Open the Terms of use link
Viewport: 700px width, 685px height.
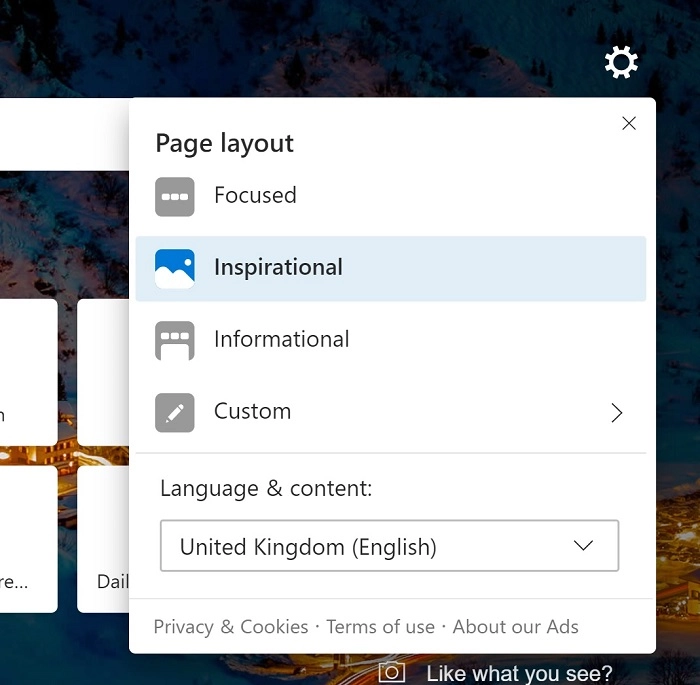click(x=380, y=627)
